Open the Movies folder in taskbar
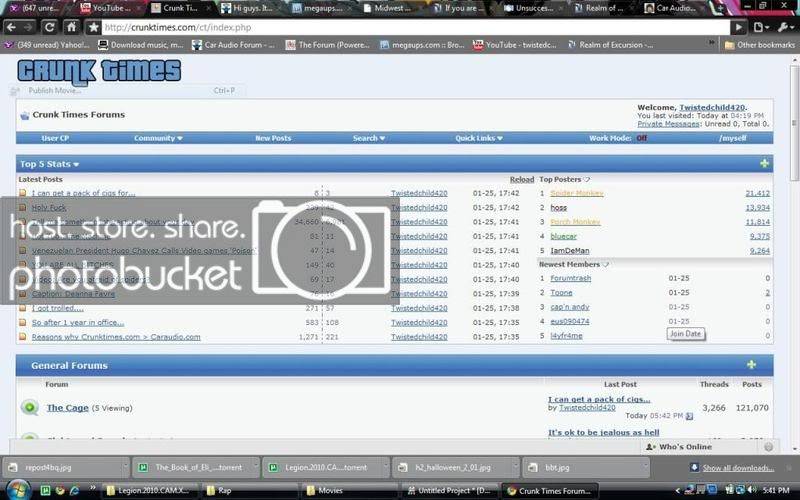This screenshot has width=800, height=500. (348, 490)
